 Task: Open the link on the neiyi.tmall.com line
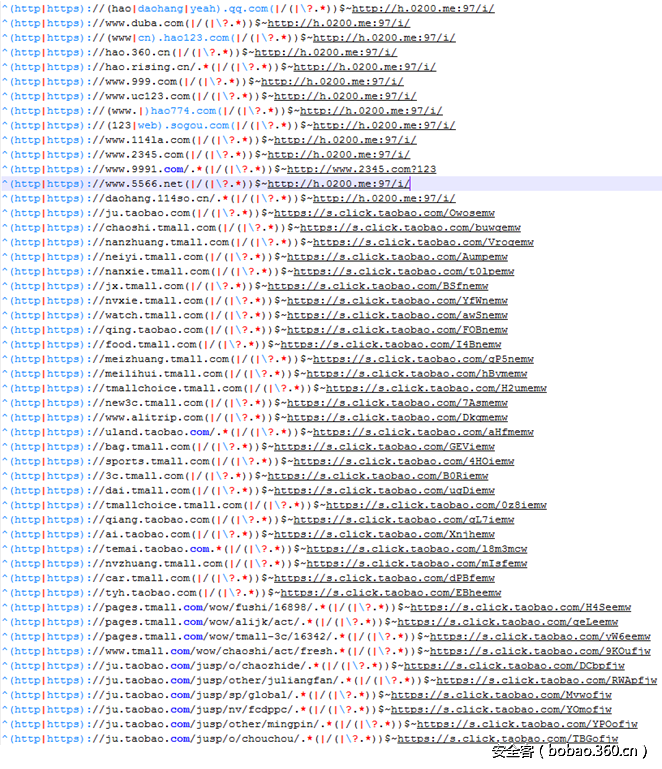click(397, 257)
